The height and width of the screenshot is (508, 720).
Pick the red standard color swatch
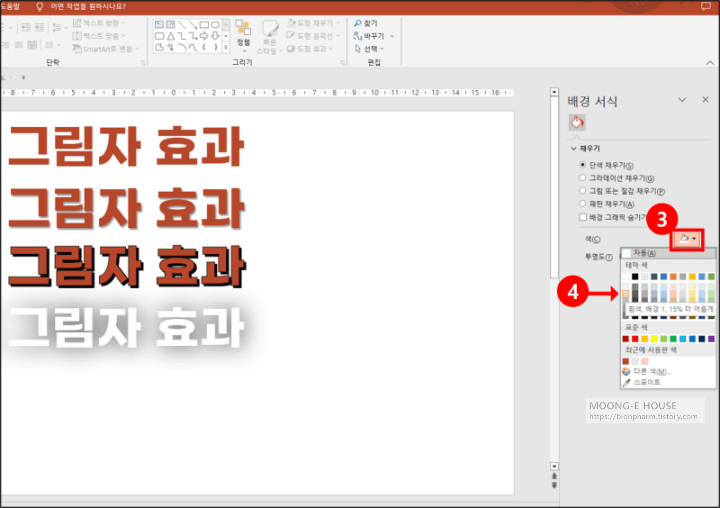coord(635,339)
